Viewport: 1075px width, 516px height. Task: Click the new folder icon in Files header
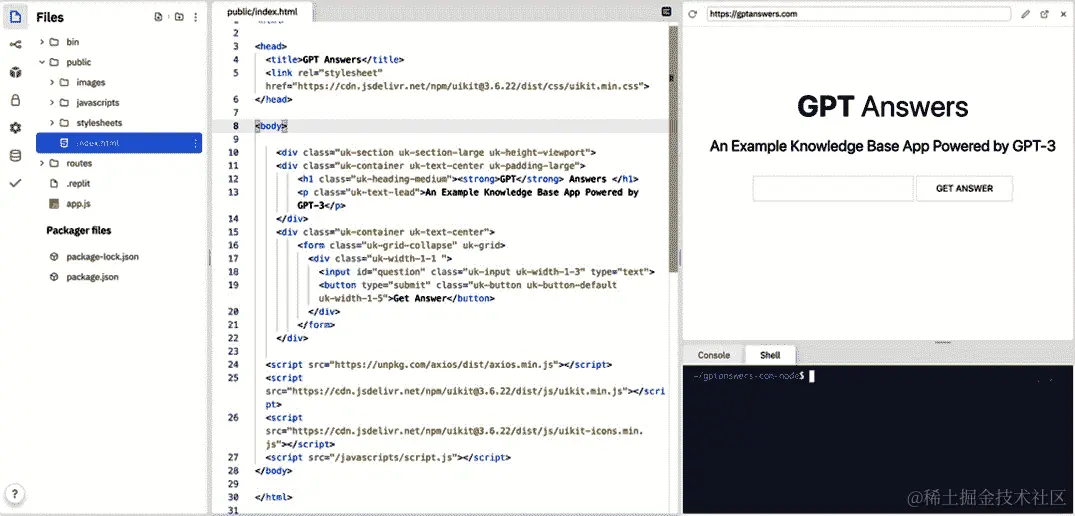pyautogui.click(x=179, y=17)
